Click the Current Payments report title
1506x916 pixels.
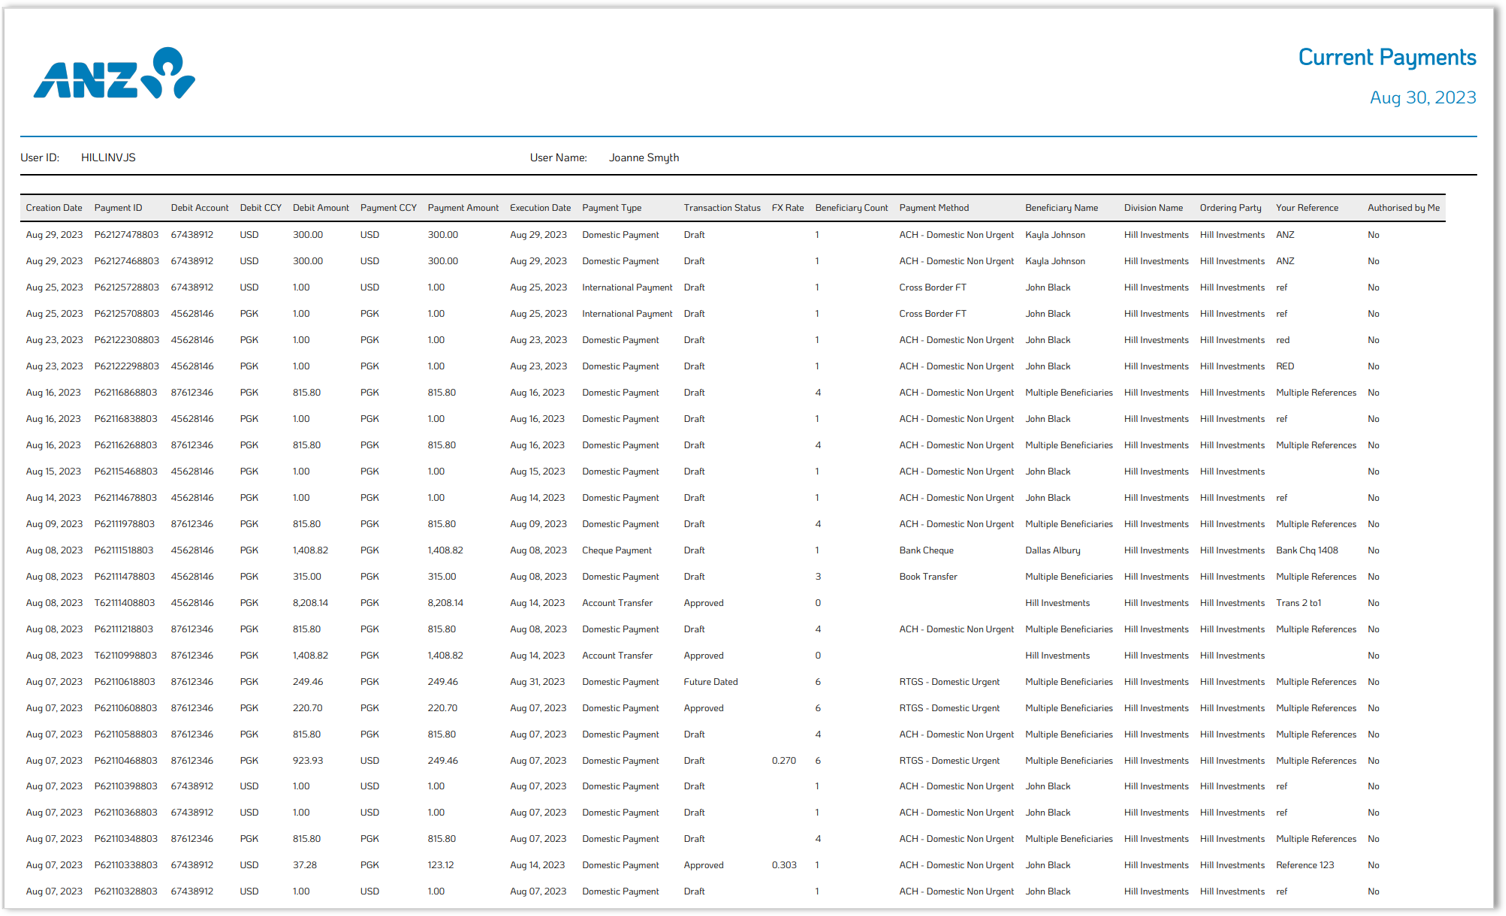pos(1388,57)
